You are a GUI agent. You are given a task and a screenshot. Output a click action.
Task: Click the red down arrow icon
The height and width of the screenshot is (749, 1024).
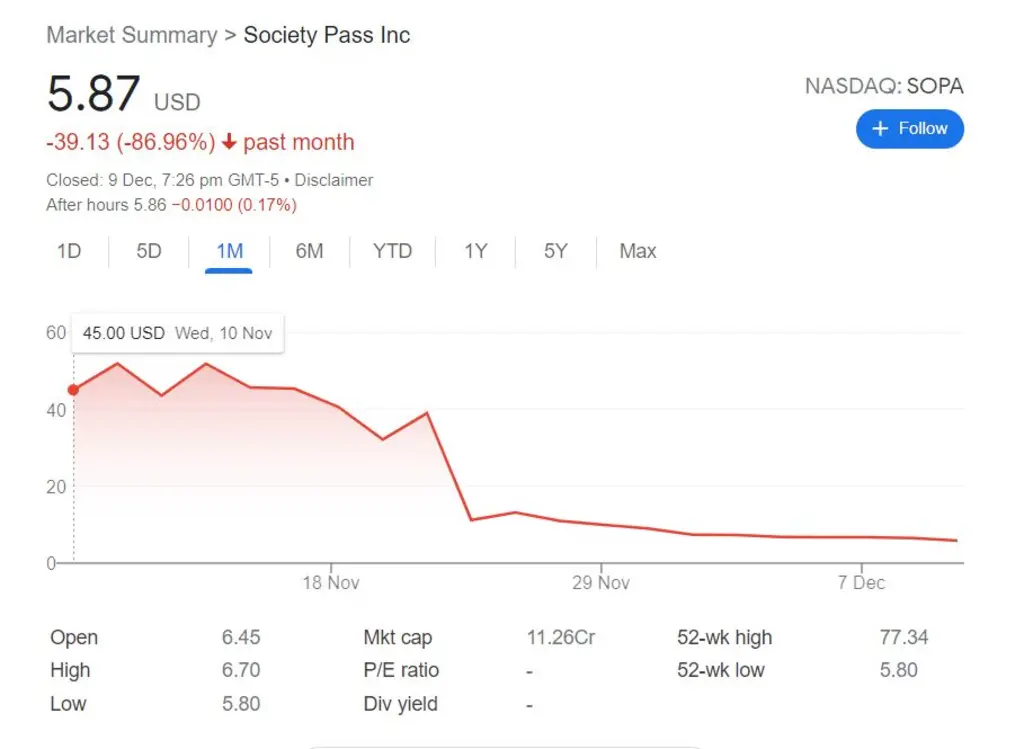tap(229, 142)
